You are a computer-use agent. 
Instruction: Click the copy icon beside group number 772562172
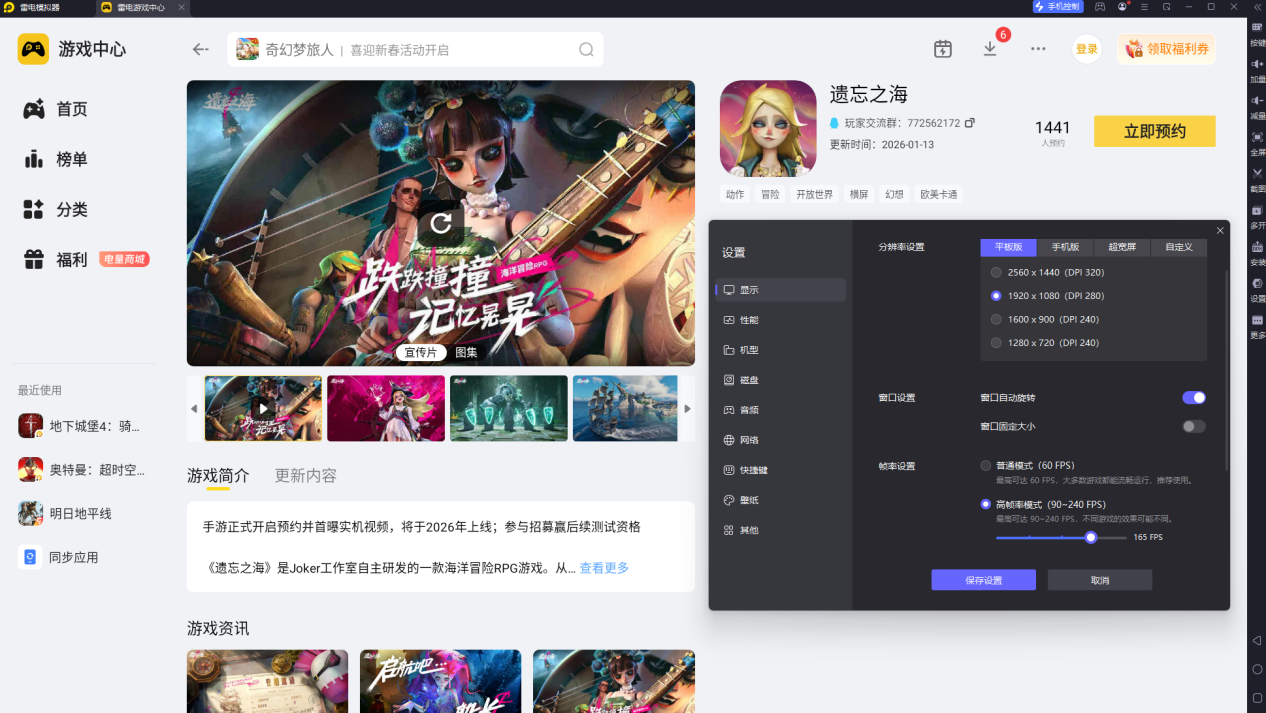(969, 123)
